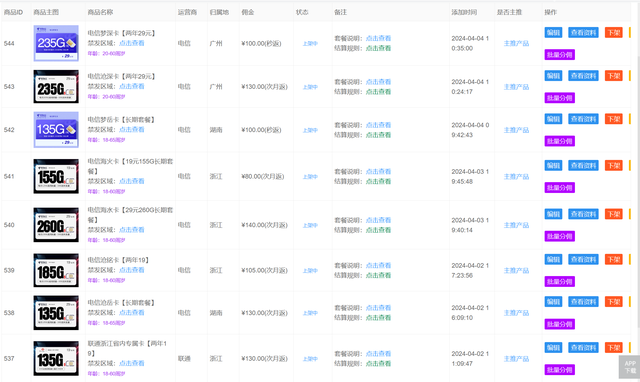Click 批量分佣 button for product 544
The height and width of the screenshot is (382, 640).
click(560, 55)
